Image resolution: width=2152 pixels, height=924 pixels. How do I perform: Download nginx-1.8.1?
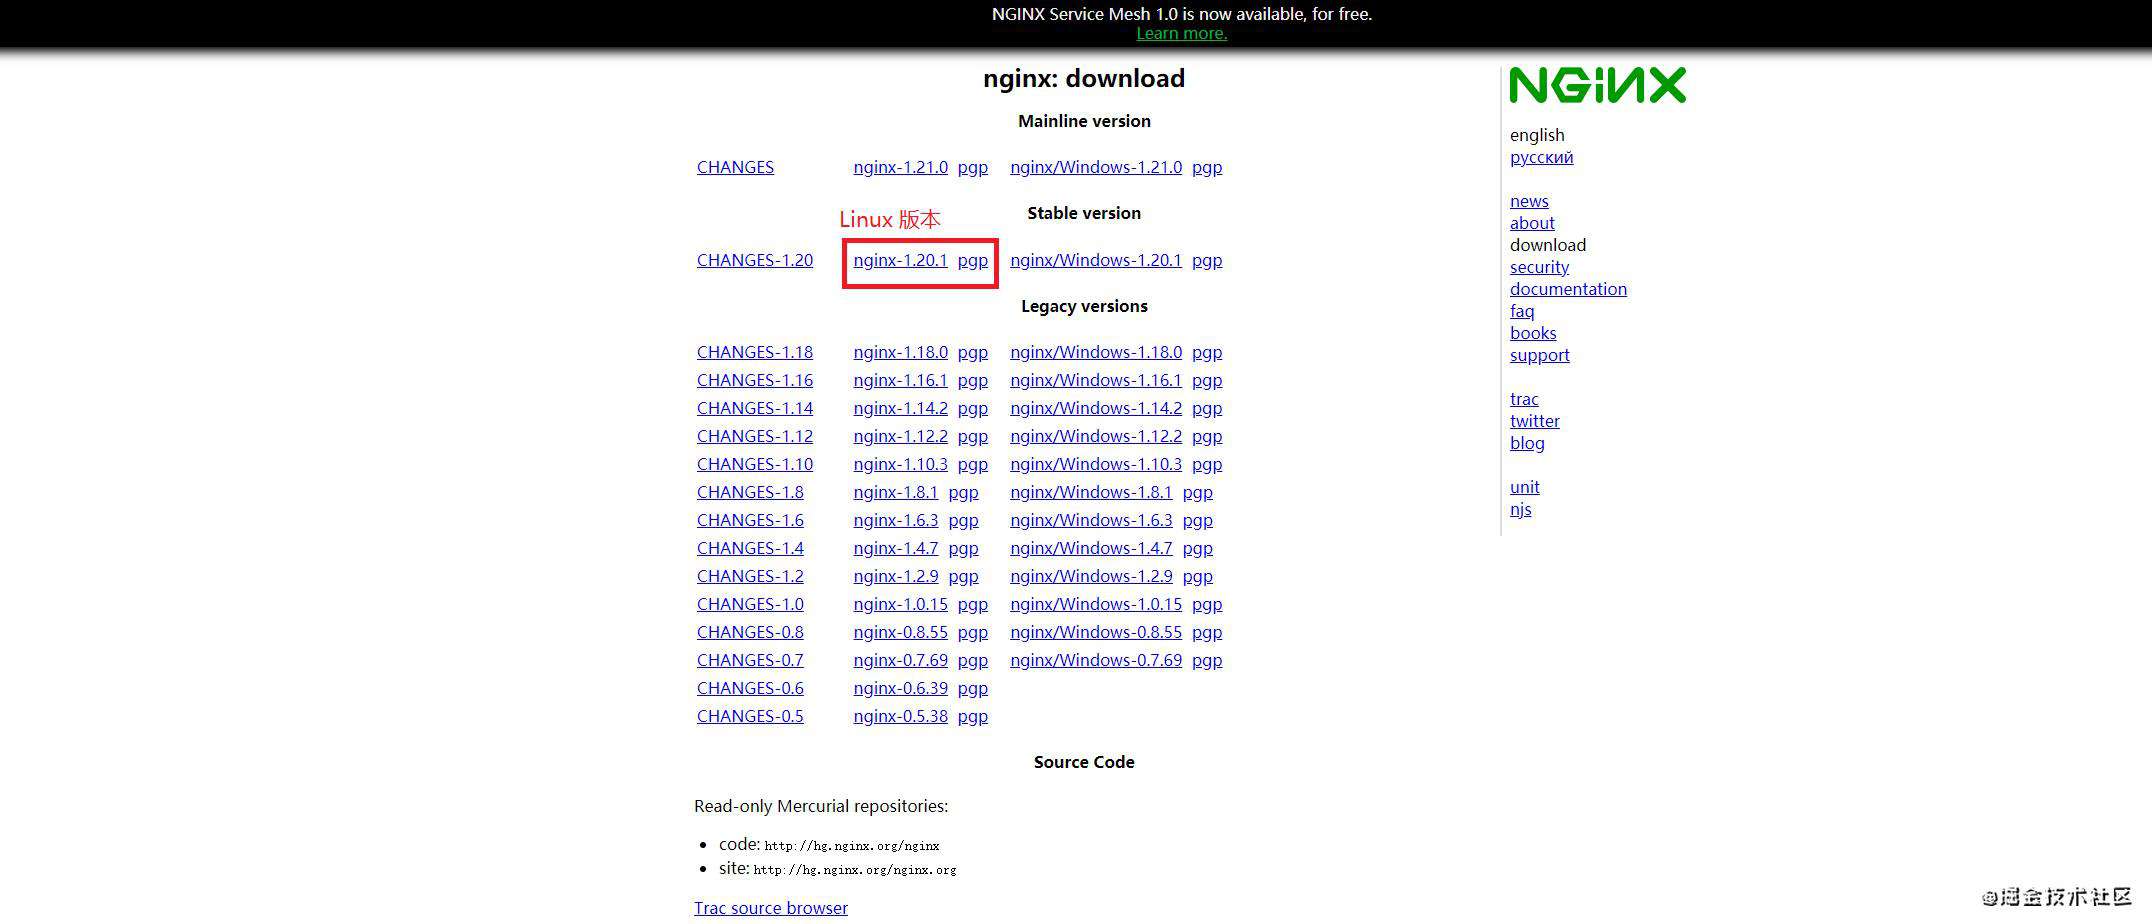click(896, 492)
